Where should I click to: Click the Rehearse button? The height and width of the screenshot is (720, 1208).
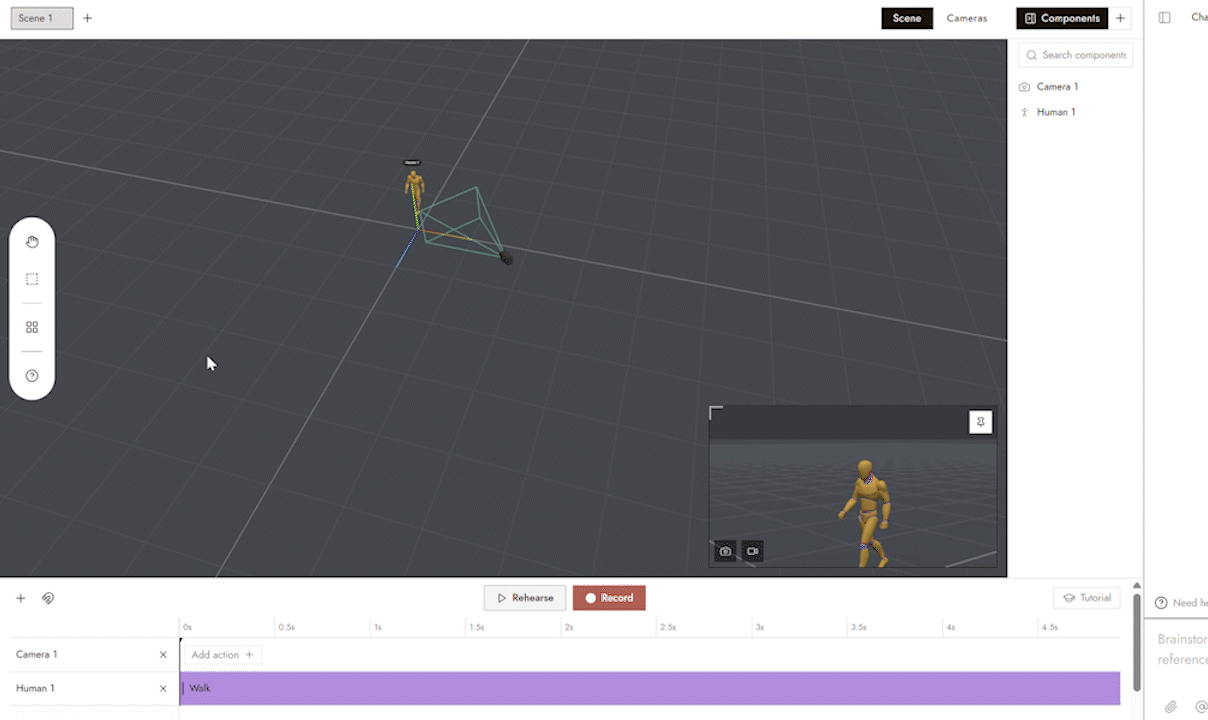point(525,598)
